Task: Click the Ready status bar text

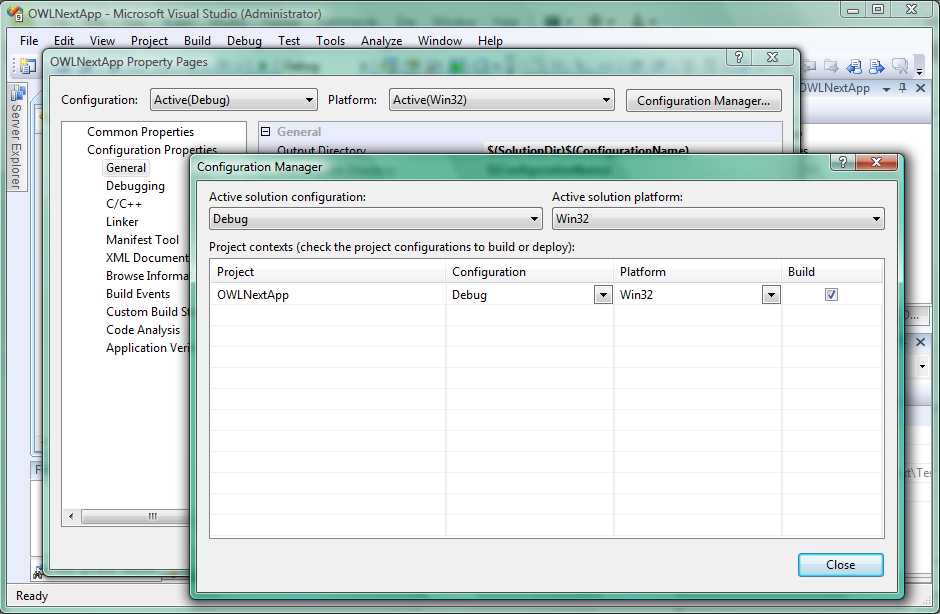Action: 32,595
